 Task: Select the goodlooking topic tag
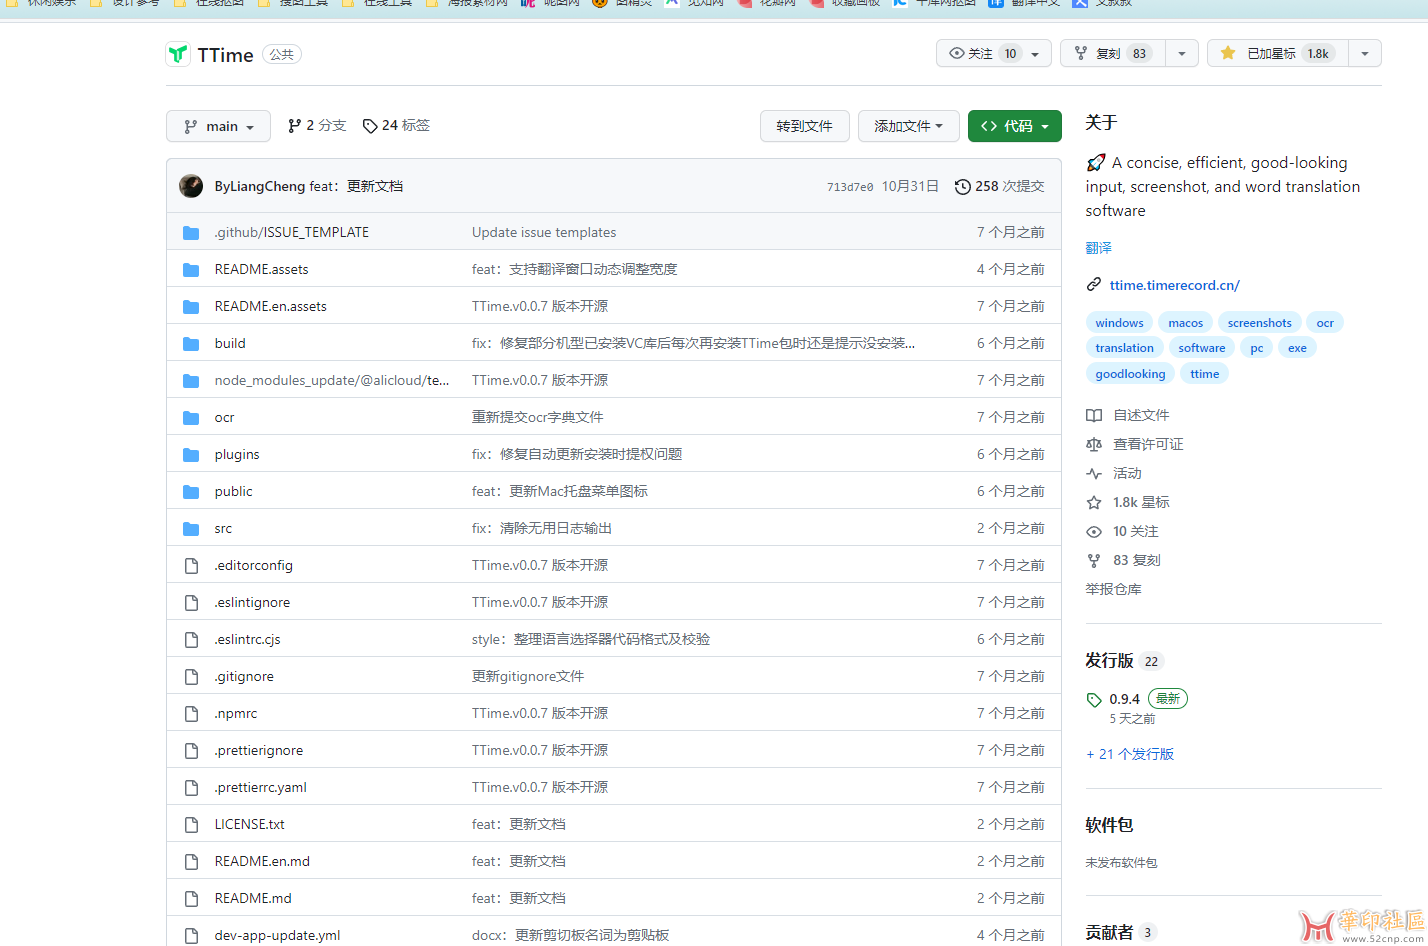click(1130, 373)
